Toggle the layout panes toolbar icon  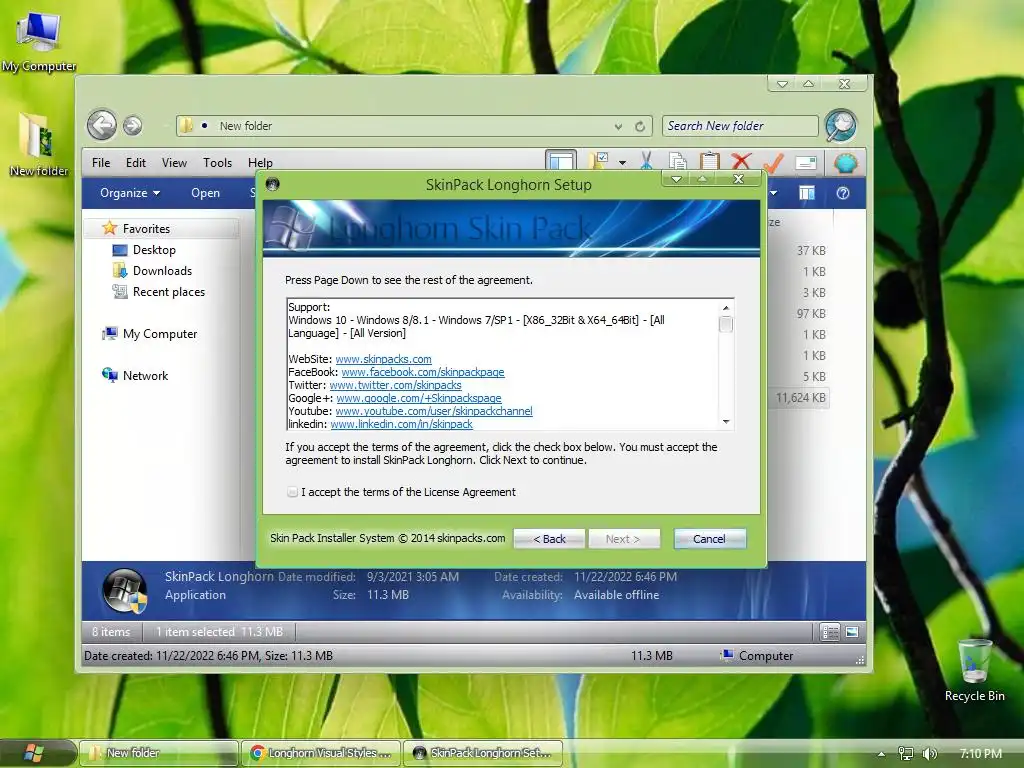(x=560, y=161)
